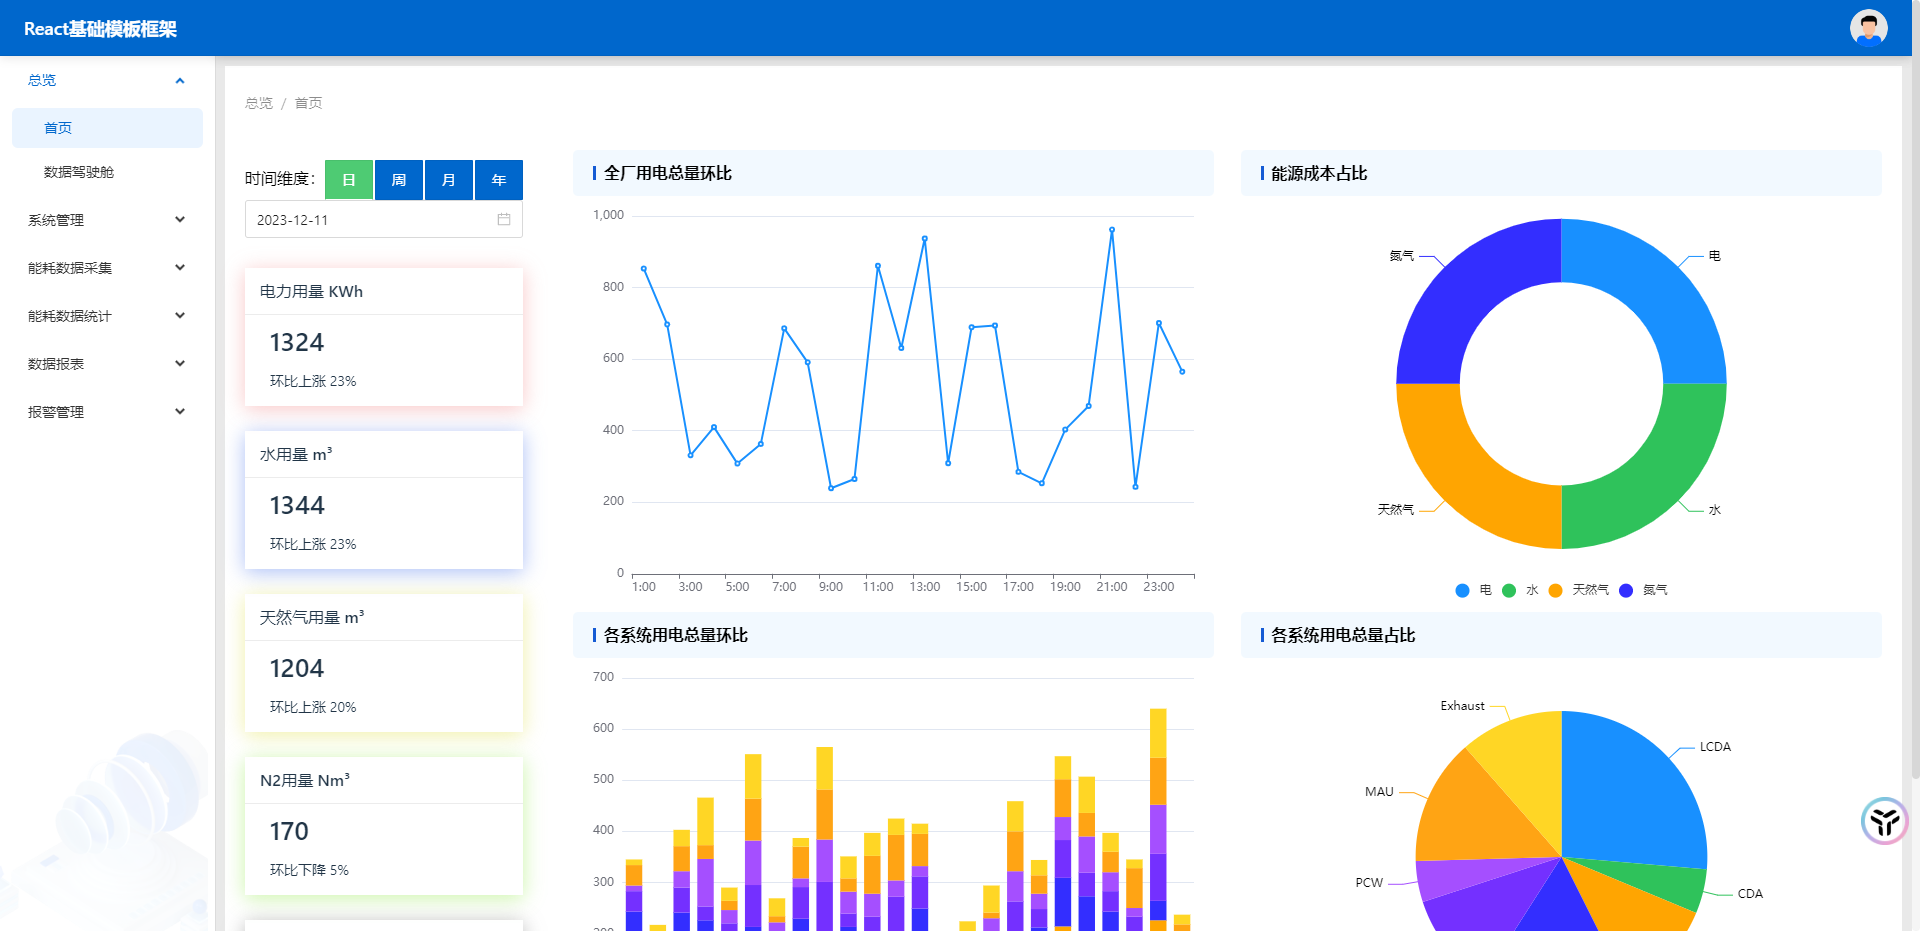Open 数据驾驶舱 menu item
Screen dimensions: 1920x931
107,172
